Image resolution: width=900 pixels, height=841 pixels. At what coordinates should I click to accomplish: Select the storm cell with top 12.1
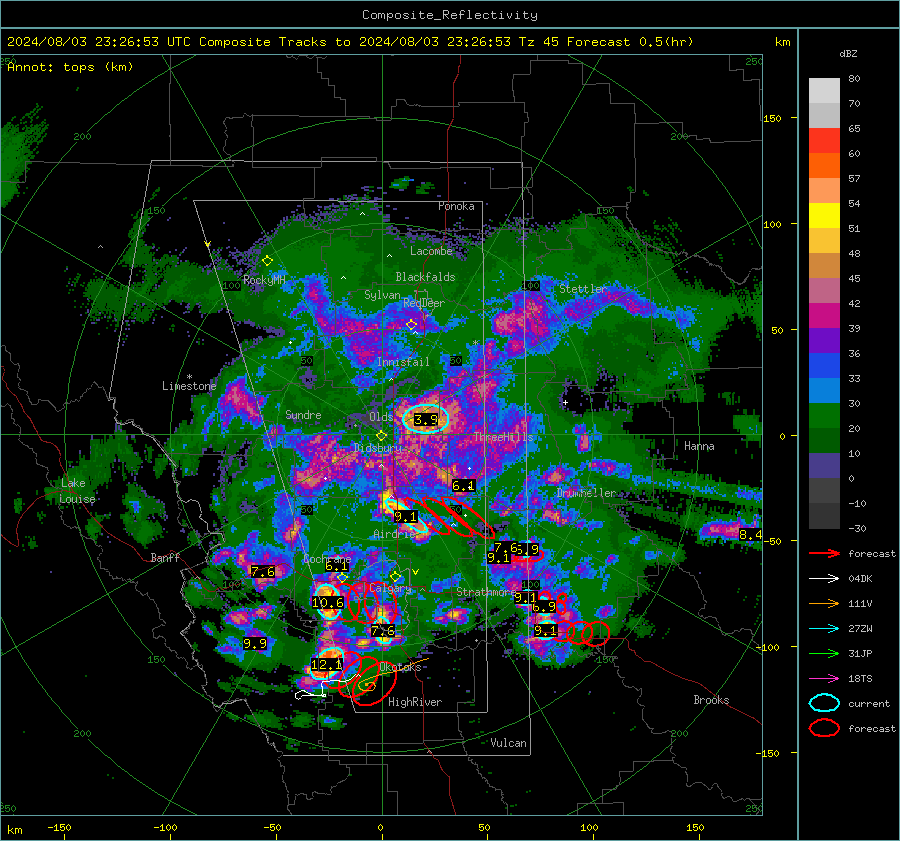coord(327,664)
